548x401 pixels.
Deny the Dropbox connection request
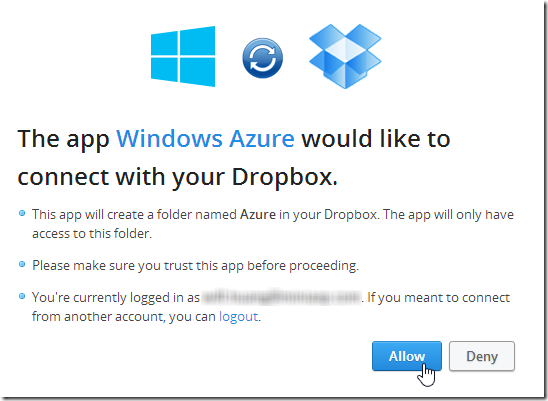point(482,356)
